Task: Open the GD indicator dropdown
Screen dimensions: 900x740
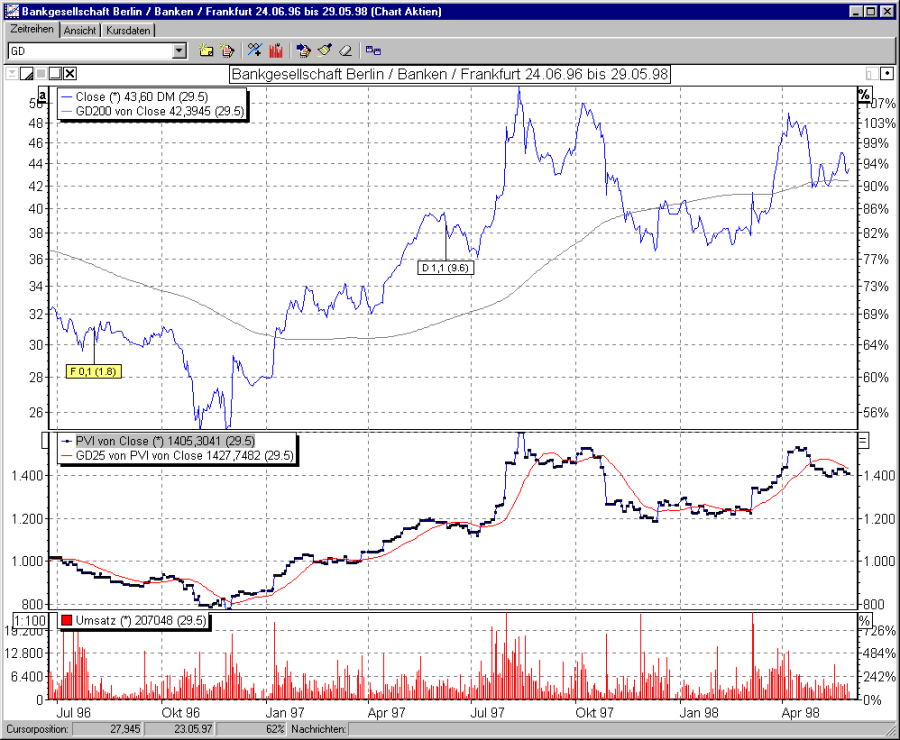Action: click(x=181, y=50)
